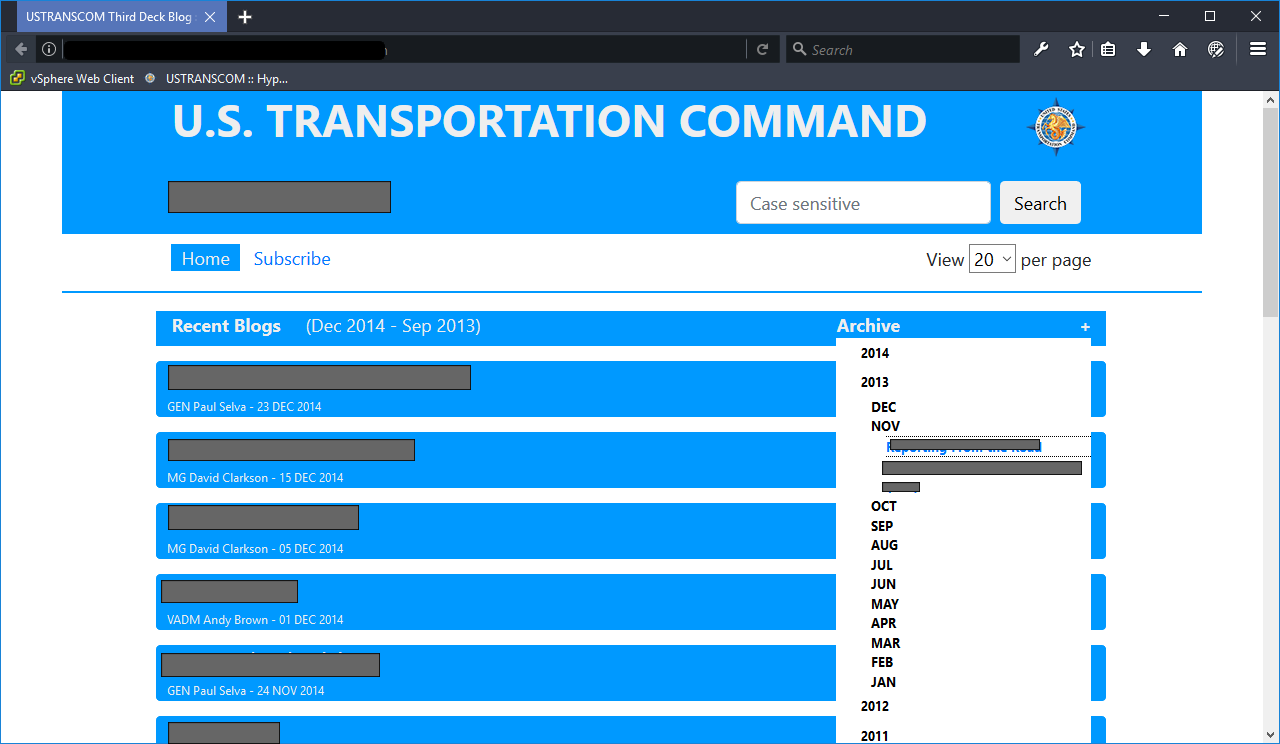Click the USTRANSCOM compass emblem logo

(1056, 127)
